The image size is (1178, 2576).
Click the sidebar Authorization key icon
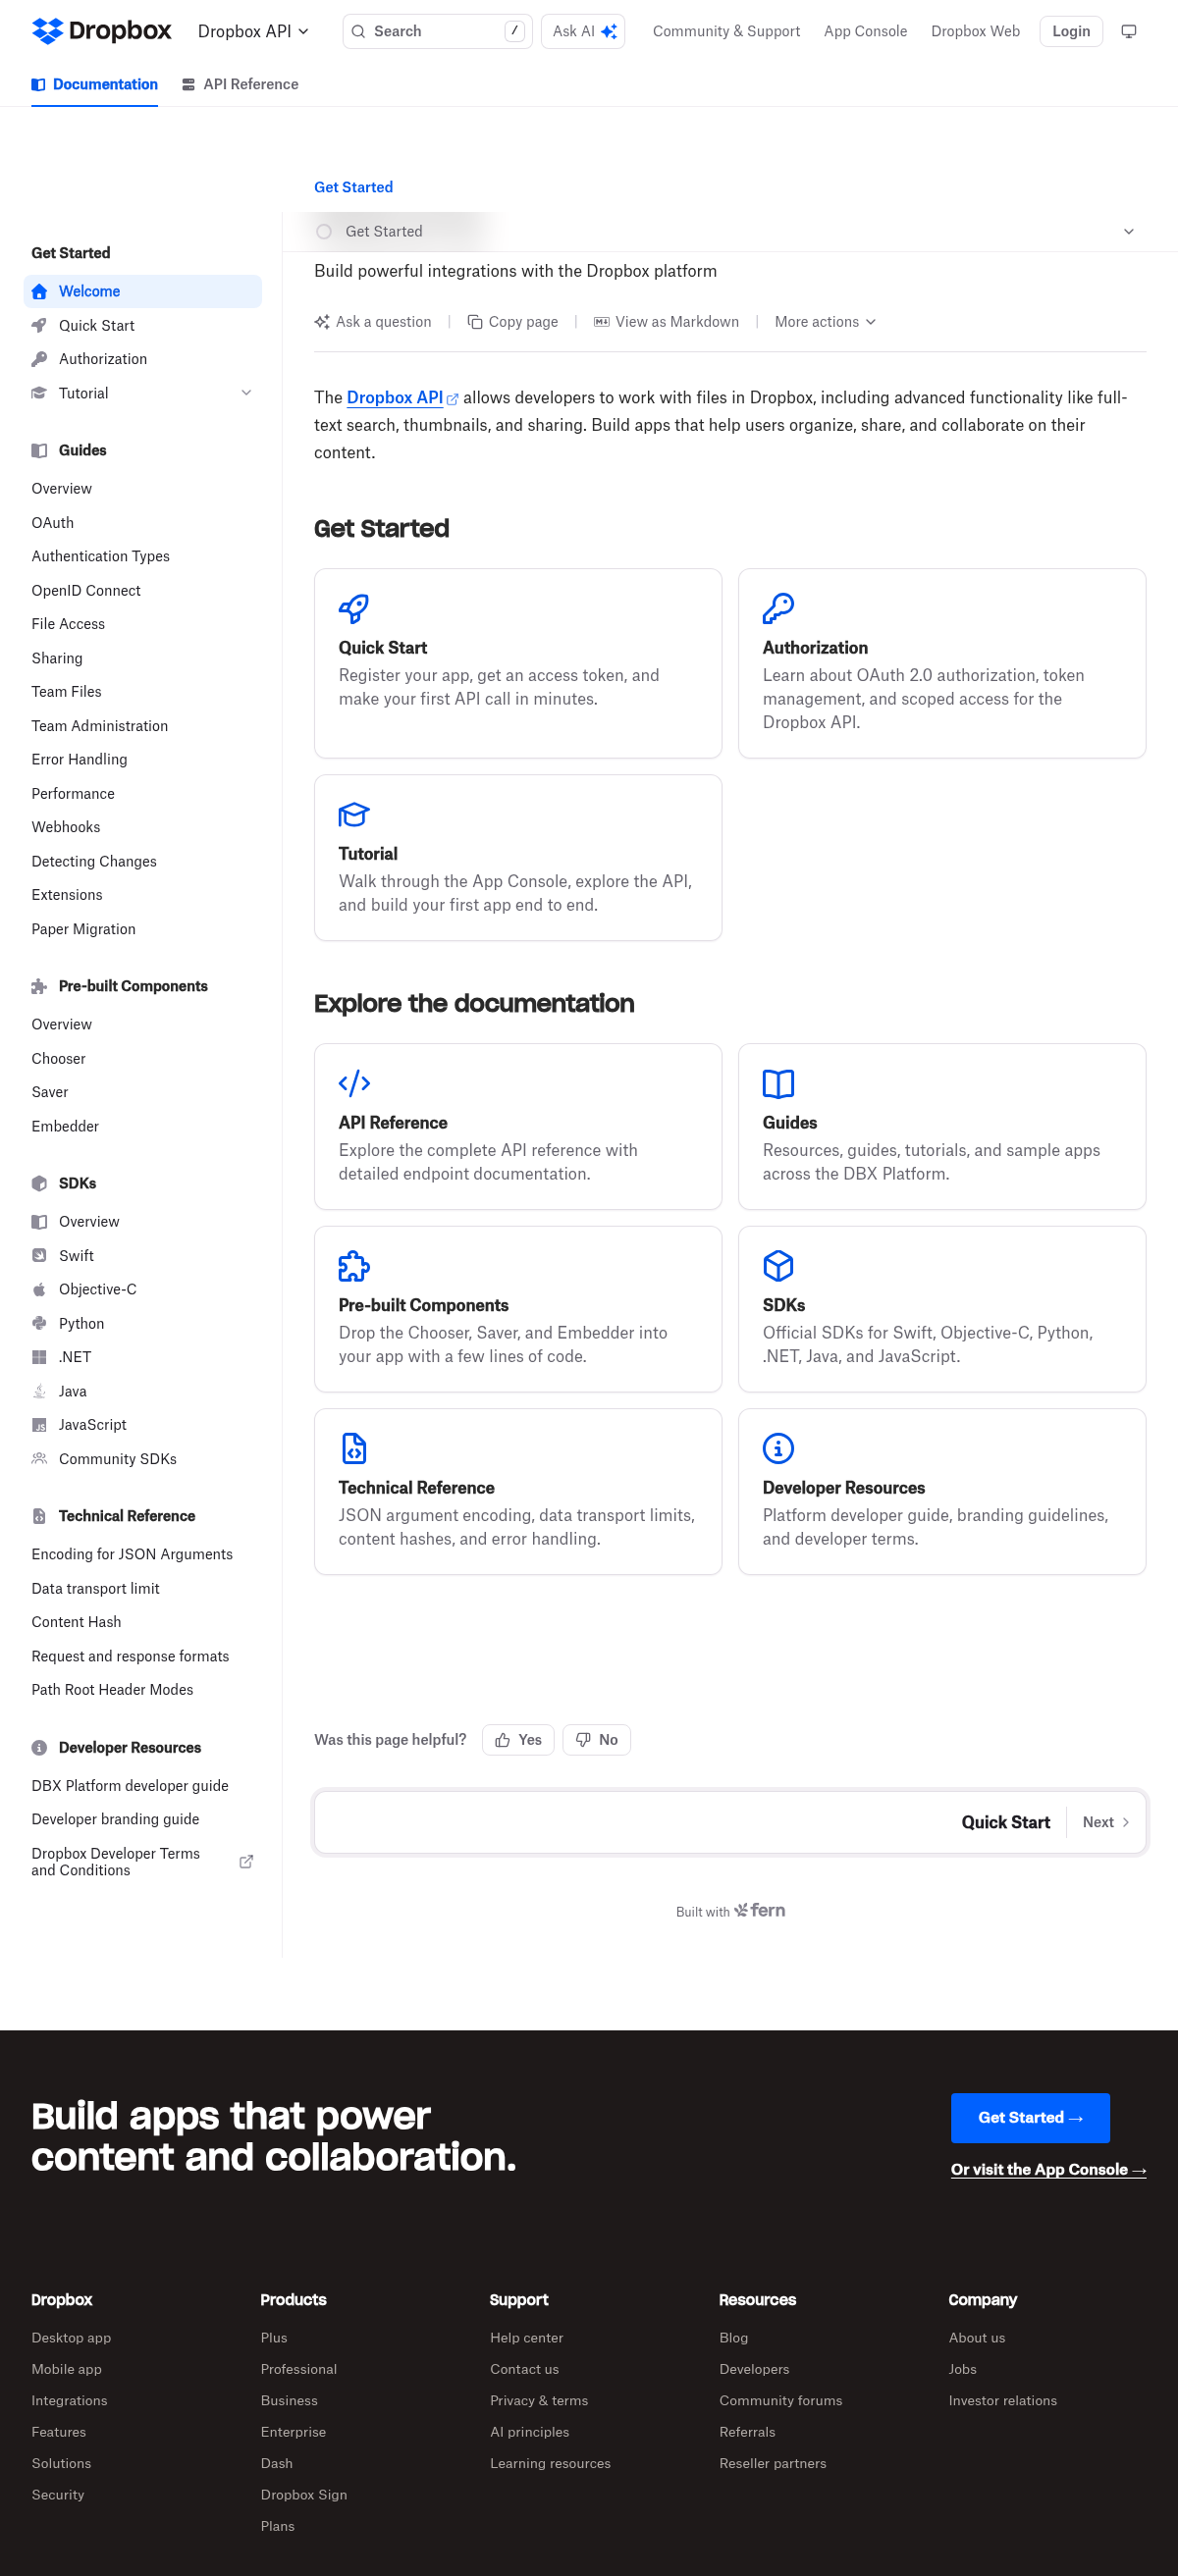click(39, 359)
